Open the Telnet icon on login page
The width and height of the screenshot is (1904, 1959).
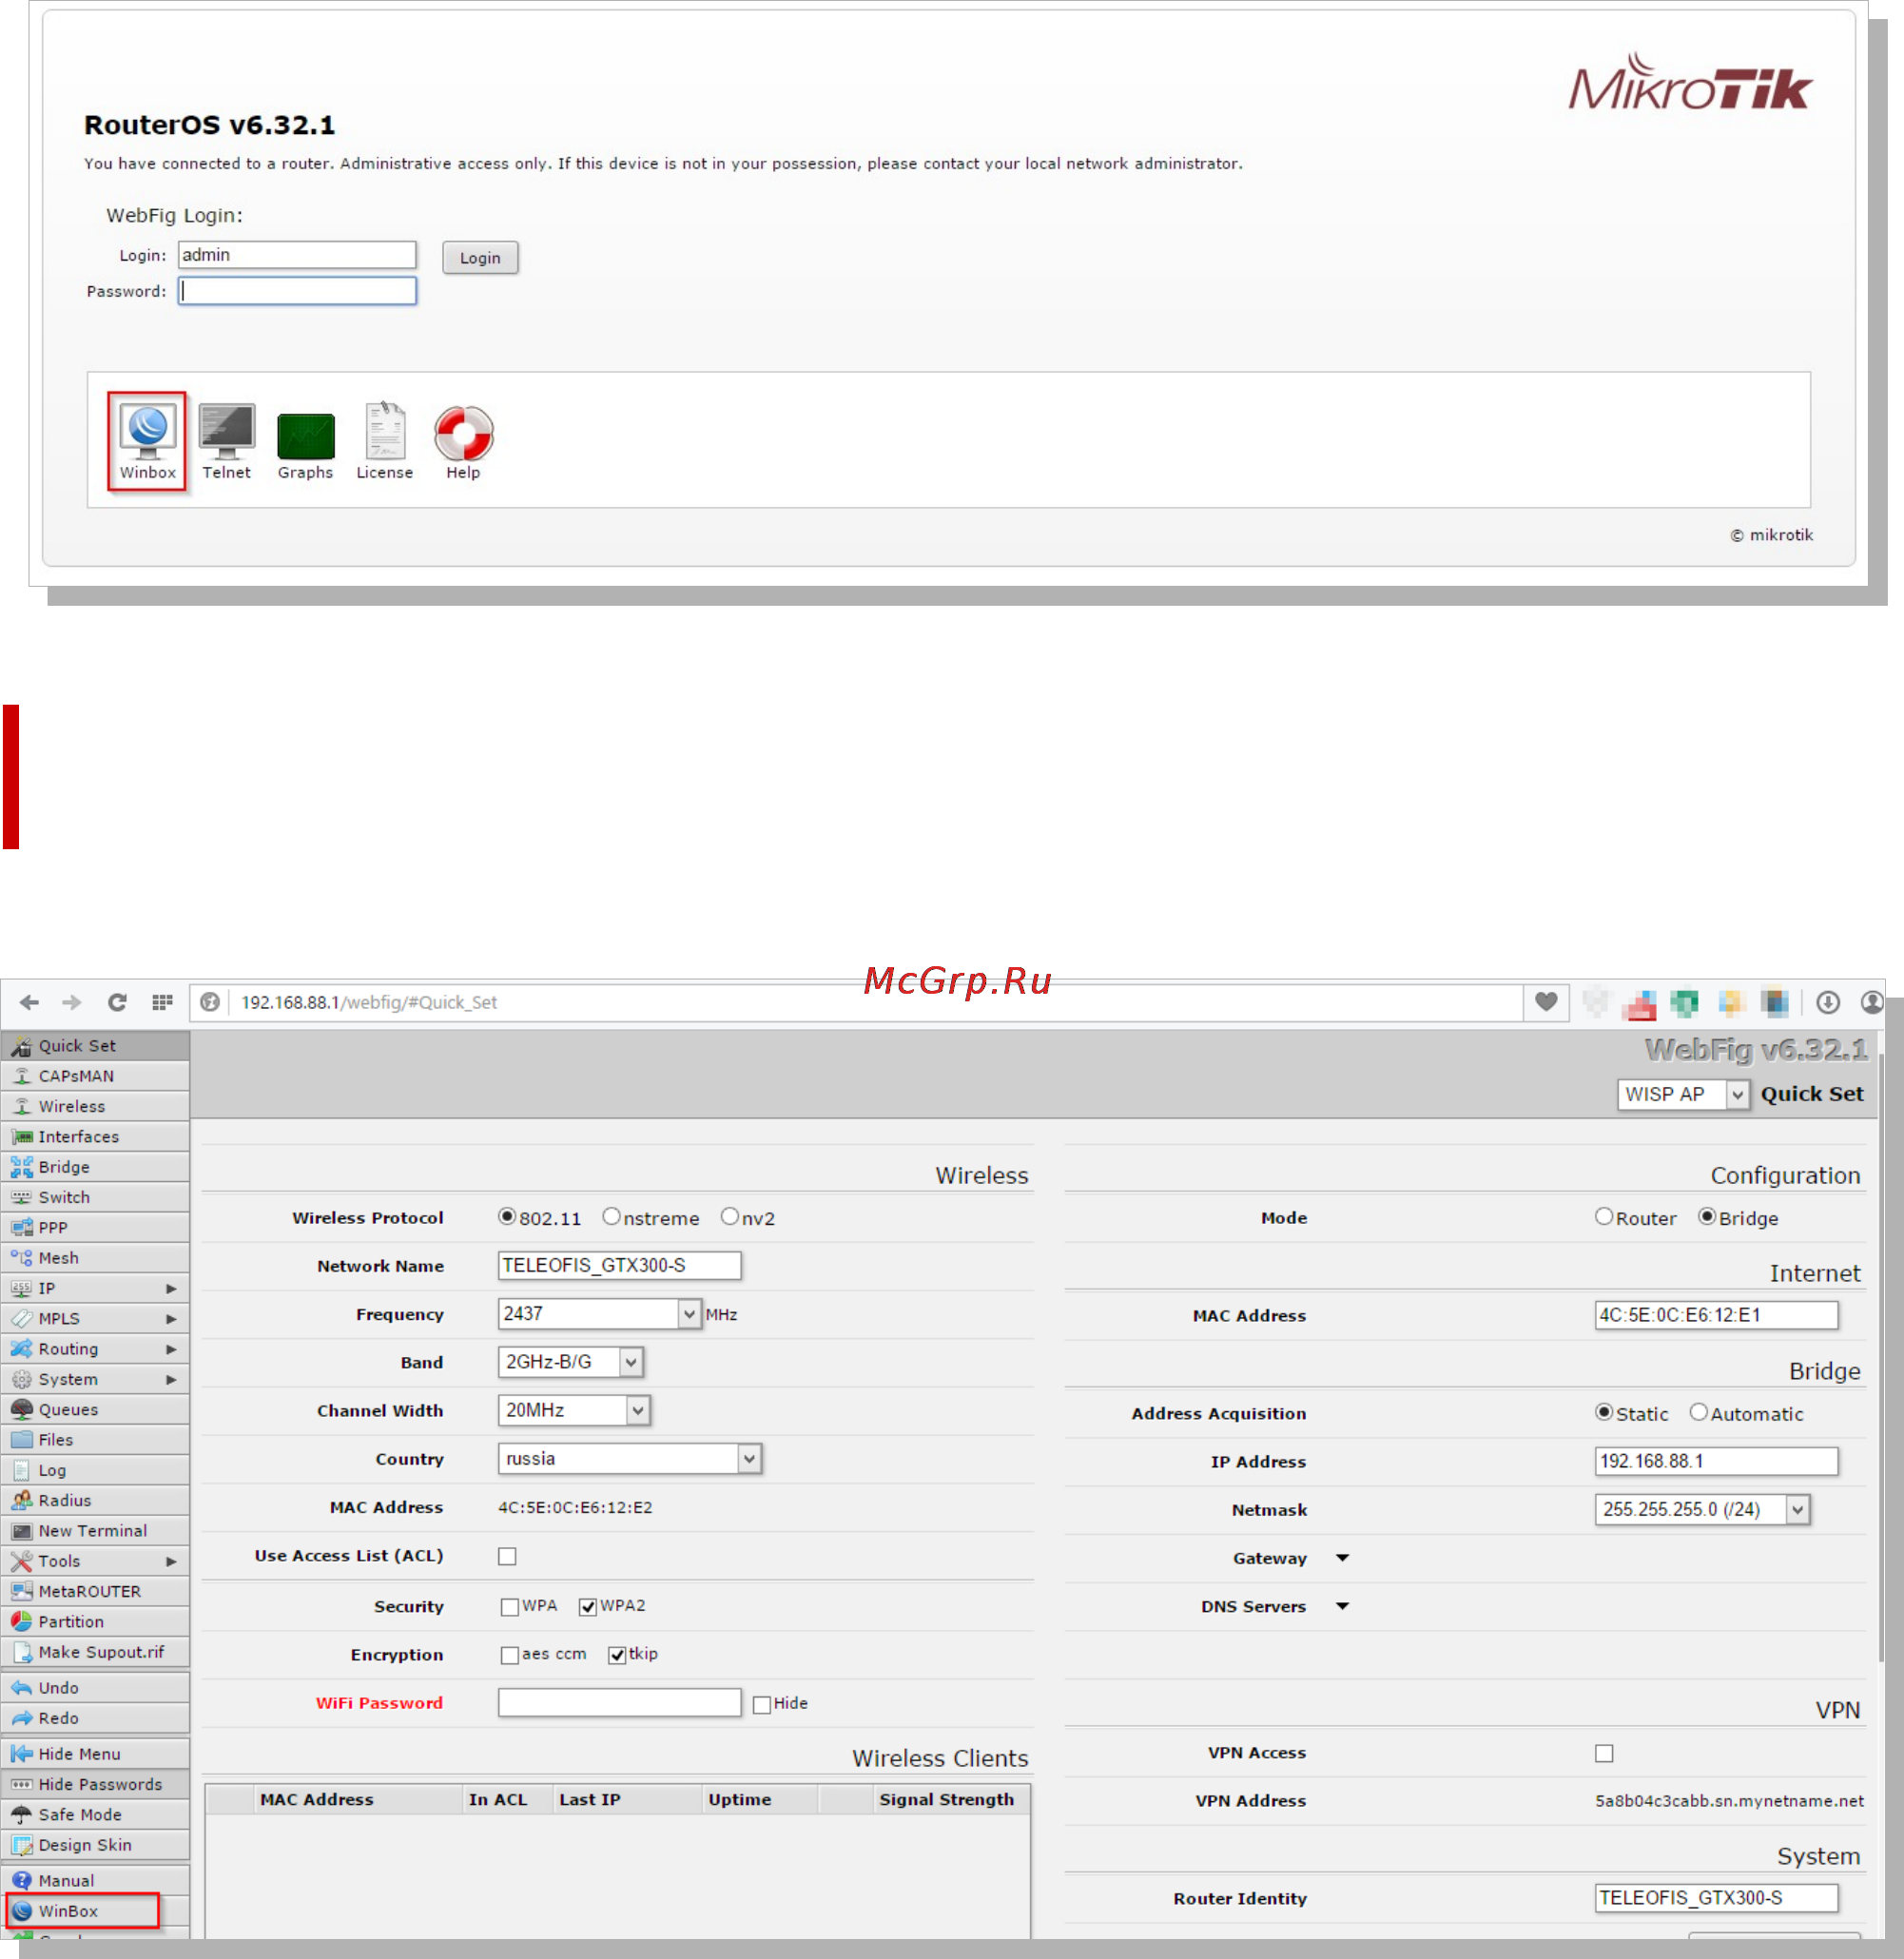click(226, 441)
